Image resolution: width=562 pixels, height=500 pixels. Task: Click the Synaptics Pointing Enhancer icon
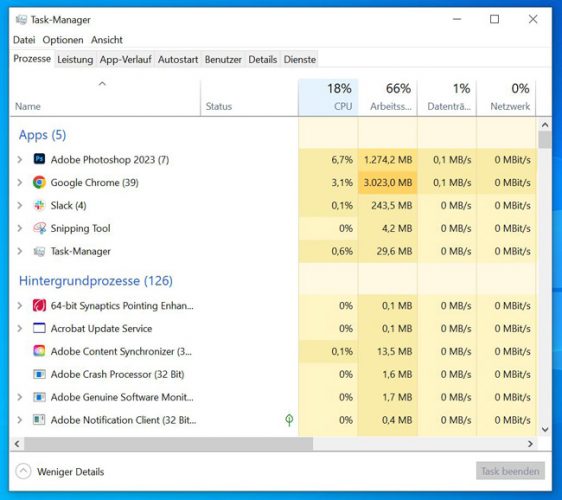[39, 305]
